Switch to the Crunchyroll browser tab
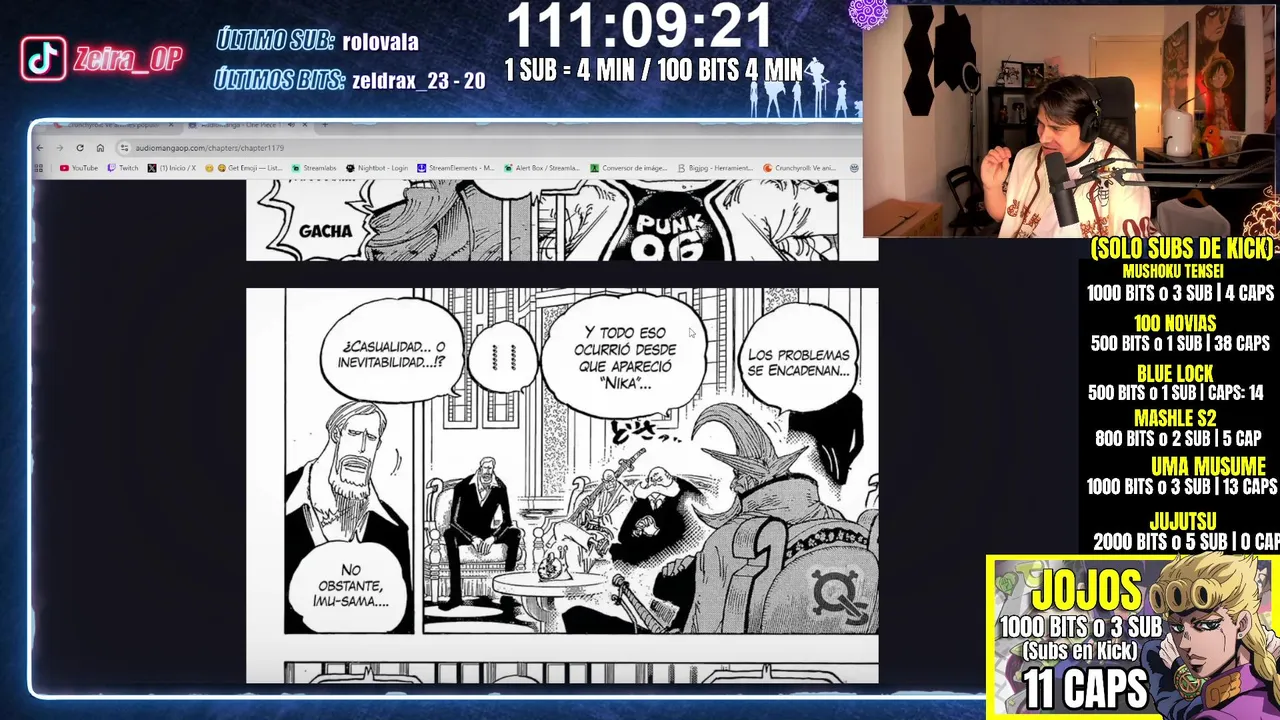The height and width of the screenshot is (720, 1280). [110, 125]
